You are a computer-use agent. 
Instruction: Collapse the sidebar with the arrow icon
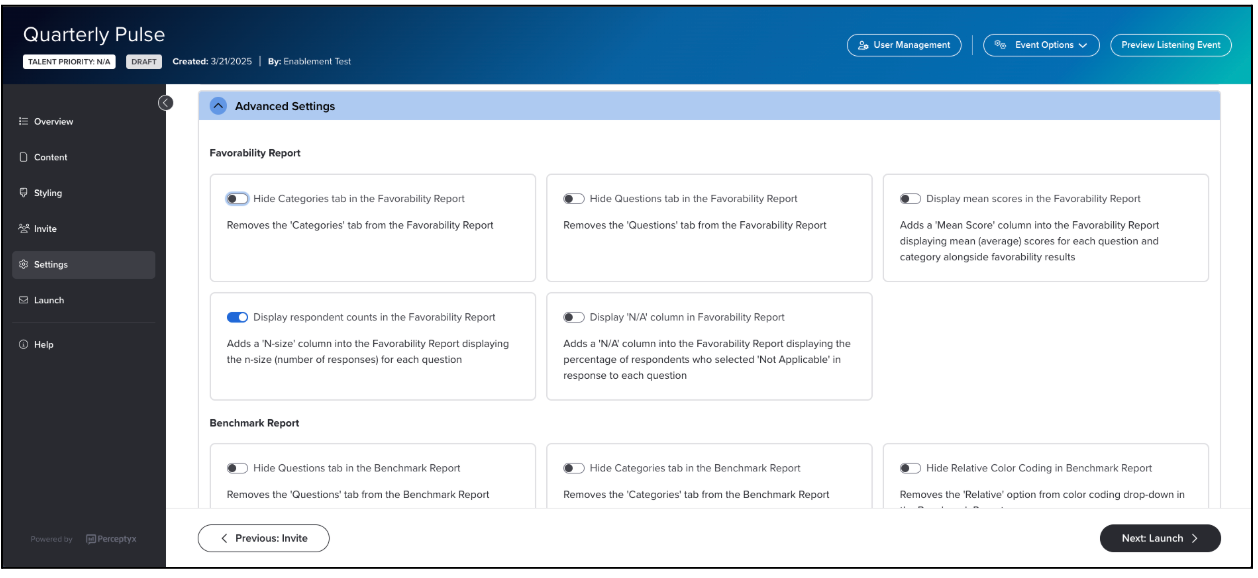pyautogui.click(x=166, y=102)
